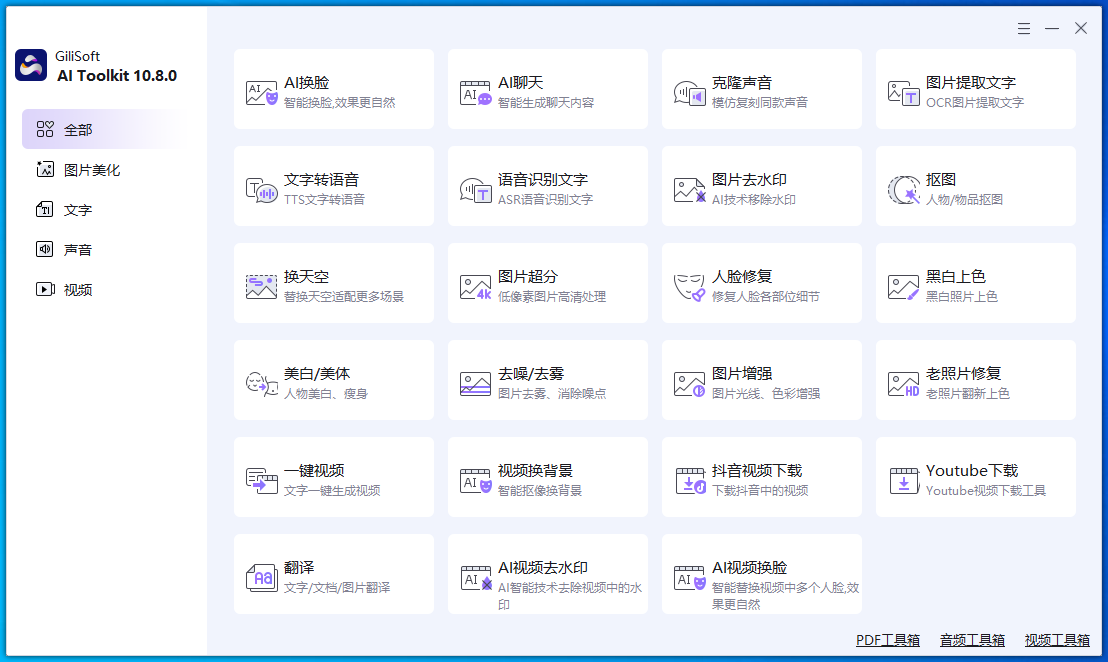Click the 文字一键生成视频 description

point(332,490)
